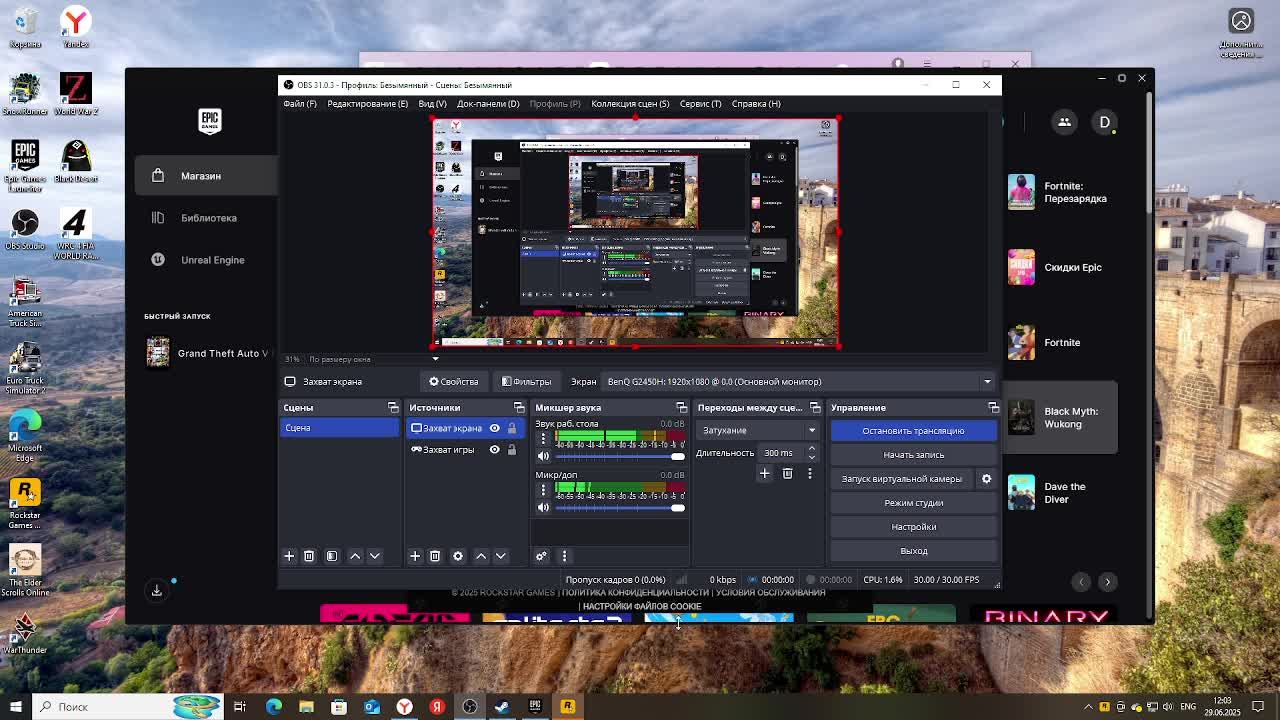Open Док-панели menu in menu bar
Image resolution: width=1280 pixels, height=720 pixels.
pyautogui.click(x=488, y=104)
